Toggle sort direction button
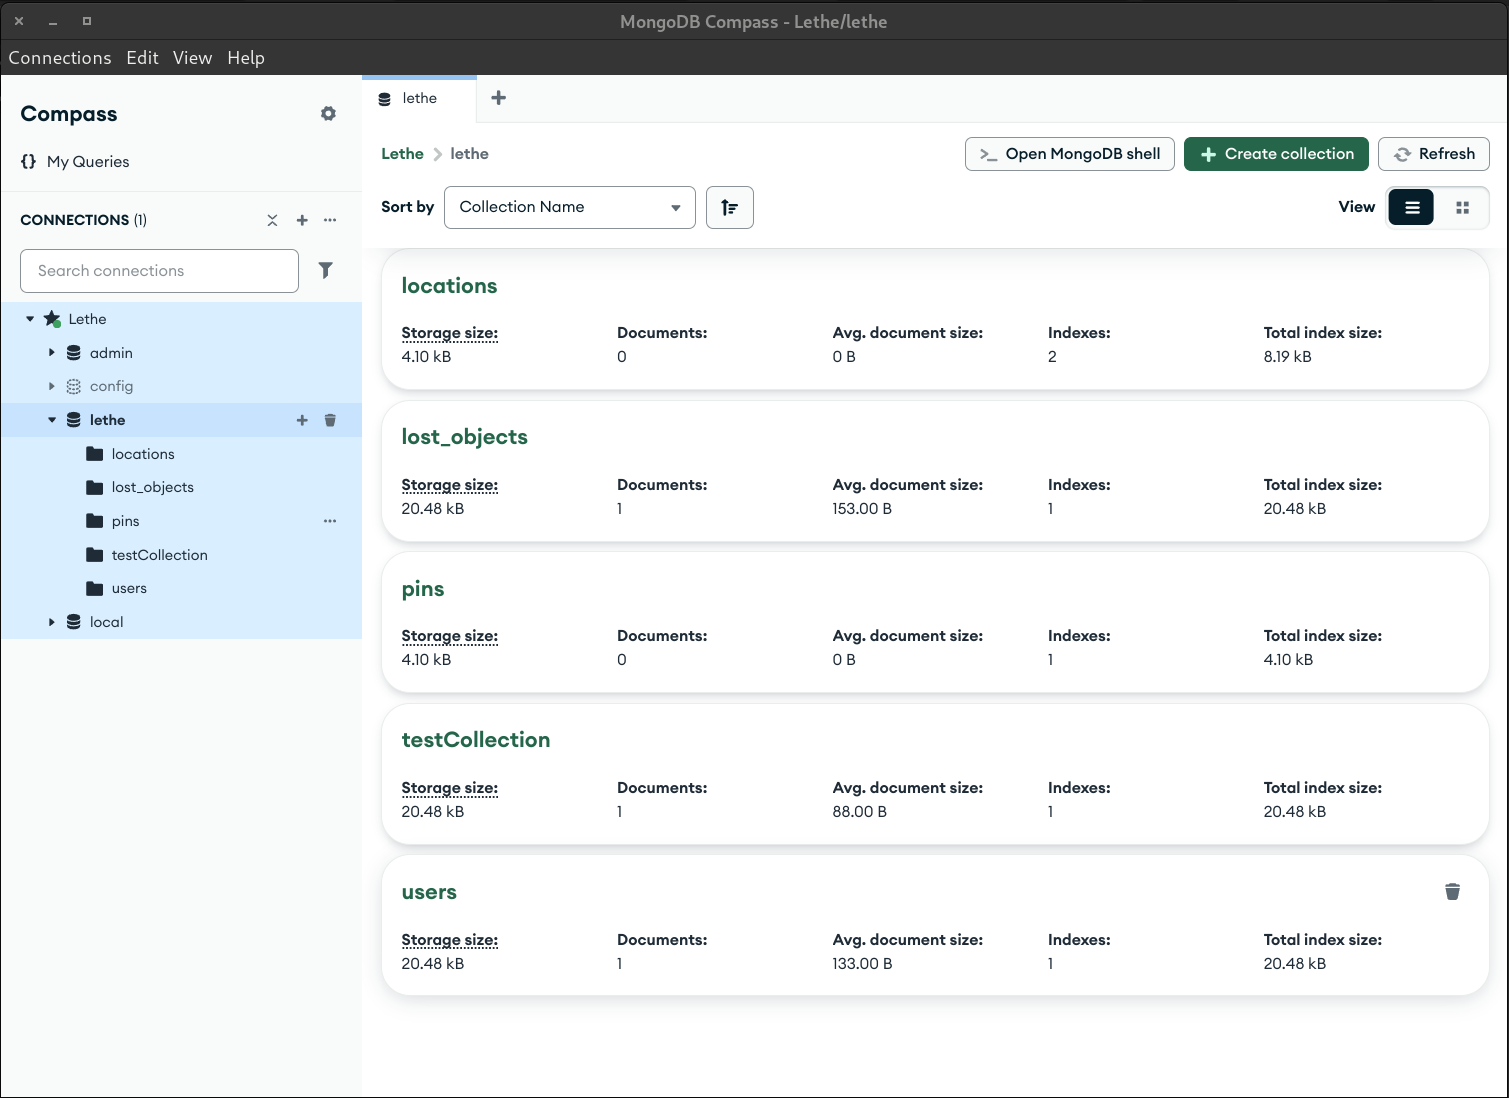The height and width of the screenshot is (1098, 1509). tap(730, 207)
